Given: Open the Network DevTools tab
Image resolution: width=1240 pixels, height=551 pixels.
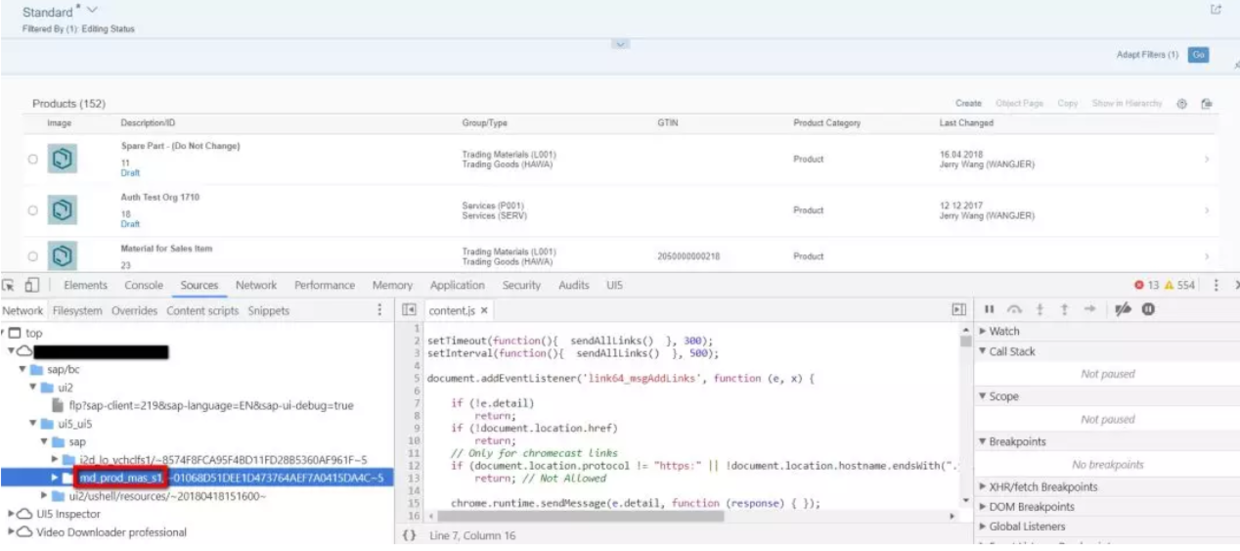Looking at the screenshot, I should [x=256, y=286].
